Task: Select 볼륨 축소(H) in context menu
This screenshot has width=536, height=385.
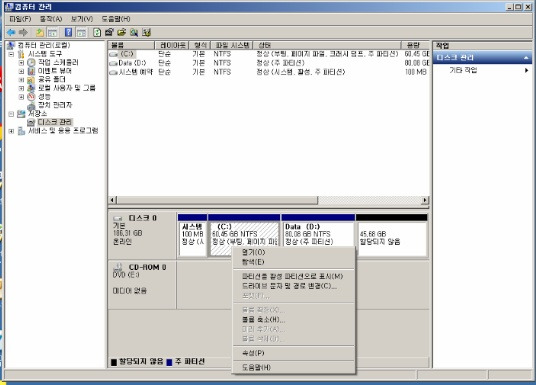Action: click(x=293, y=320)
